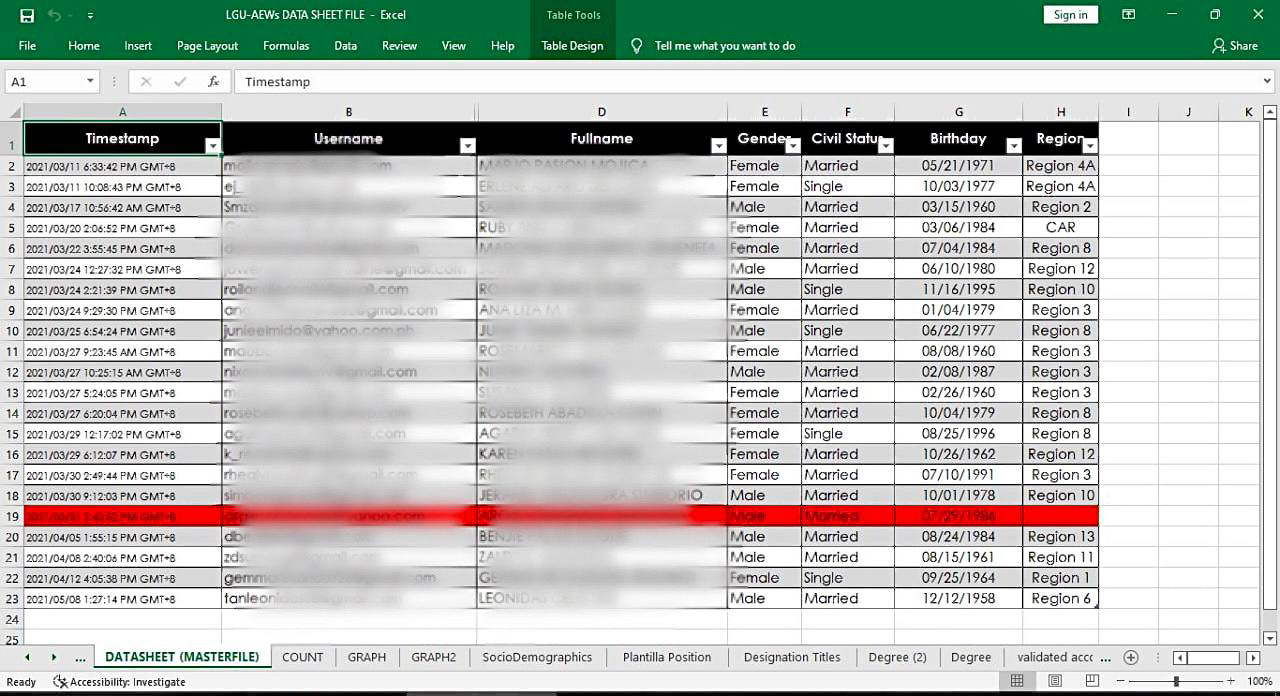The width and height of the screenshot is (1280, 696).
Task: Click the formula bar Cancel X icon
Action: click(x=146, y=82)
